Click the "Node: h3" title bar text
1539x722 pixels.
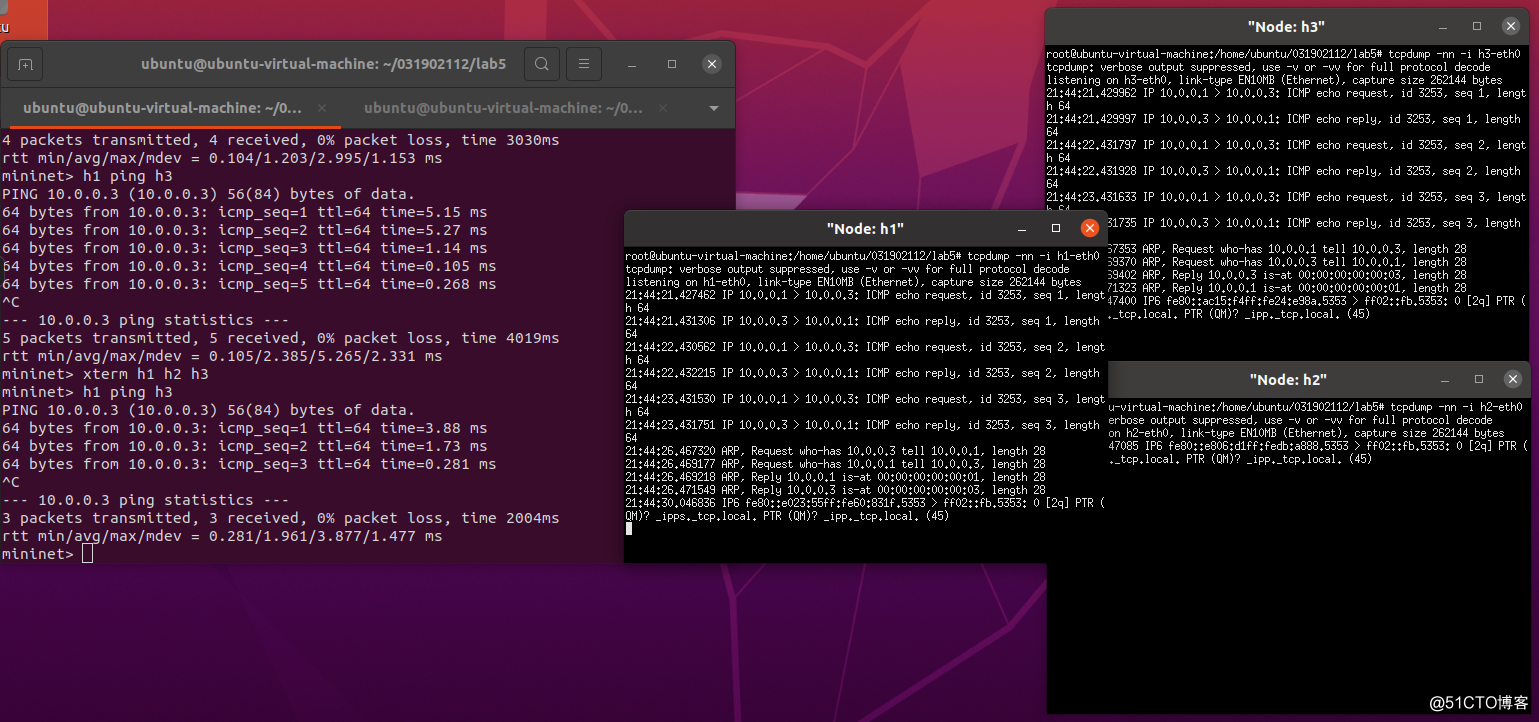pos(1286,26)
